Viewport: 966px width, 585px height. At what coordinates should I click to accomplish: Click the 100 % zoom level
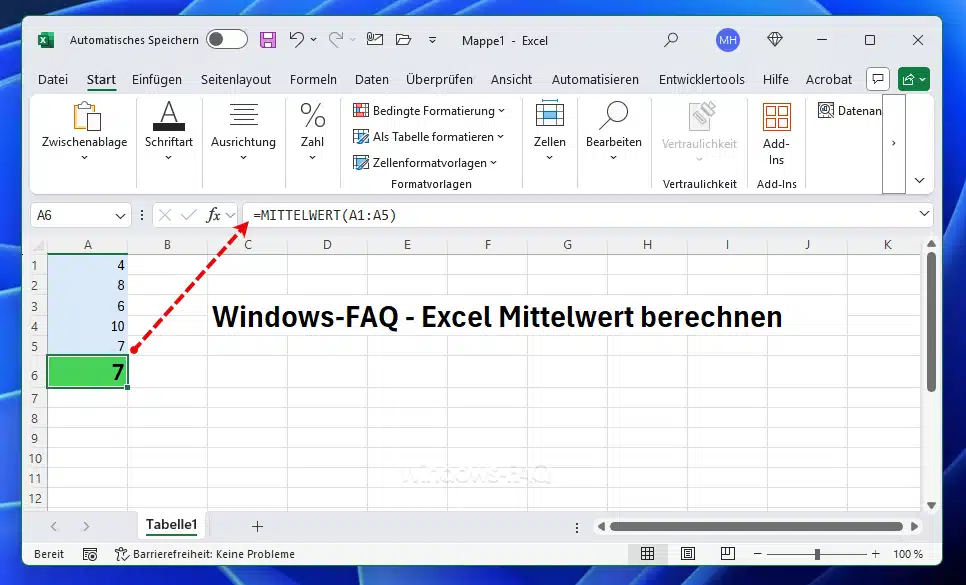907,554
